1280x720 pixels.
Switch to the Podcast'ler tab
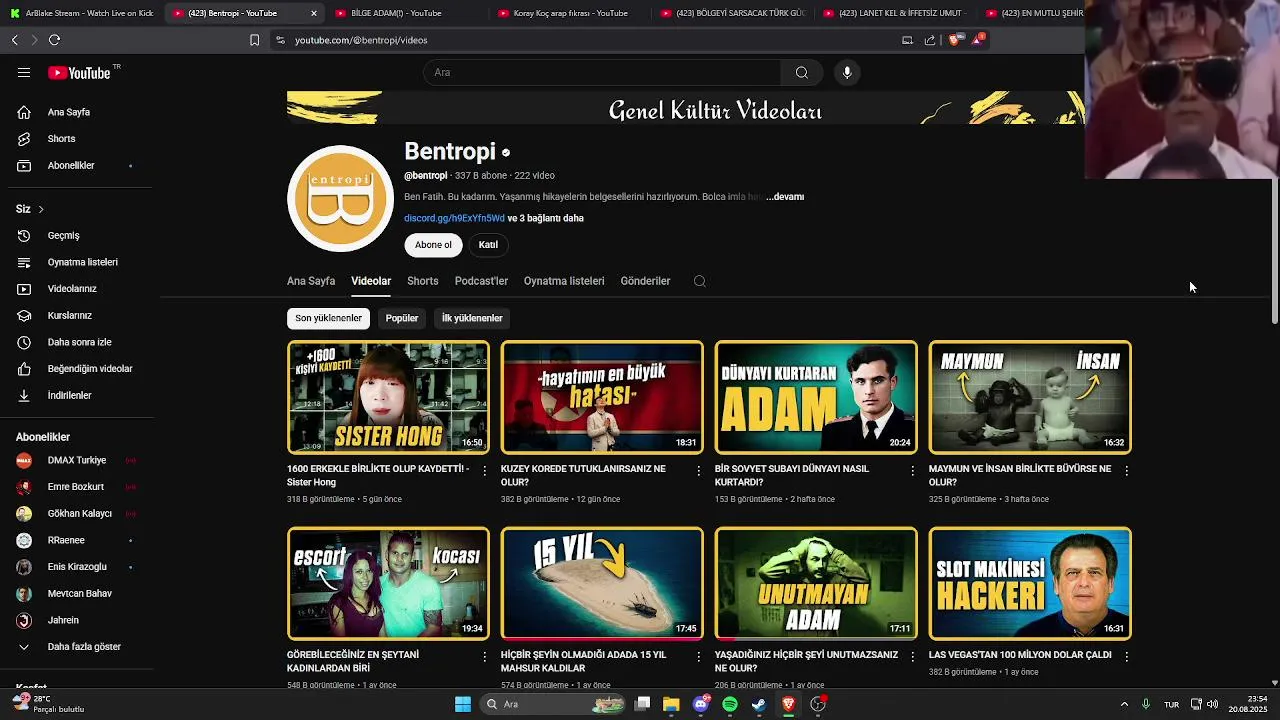(x=481, y=281)
